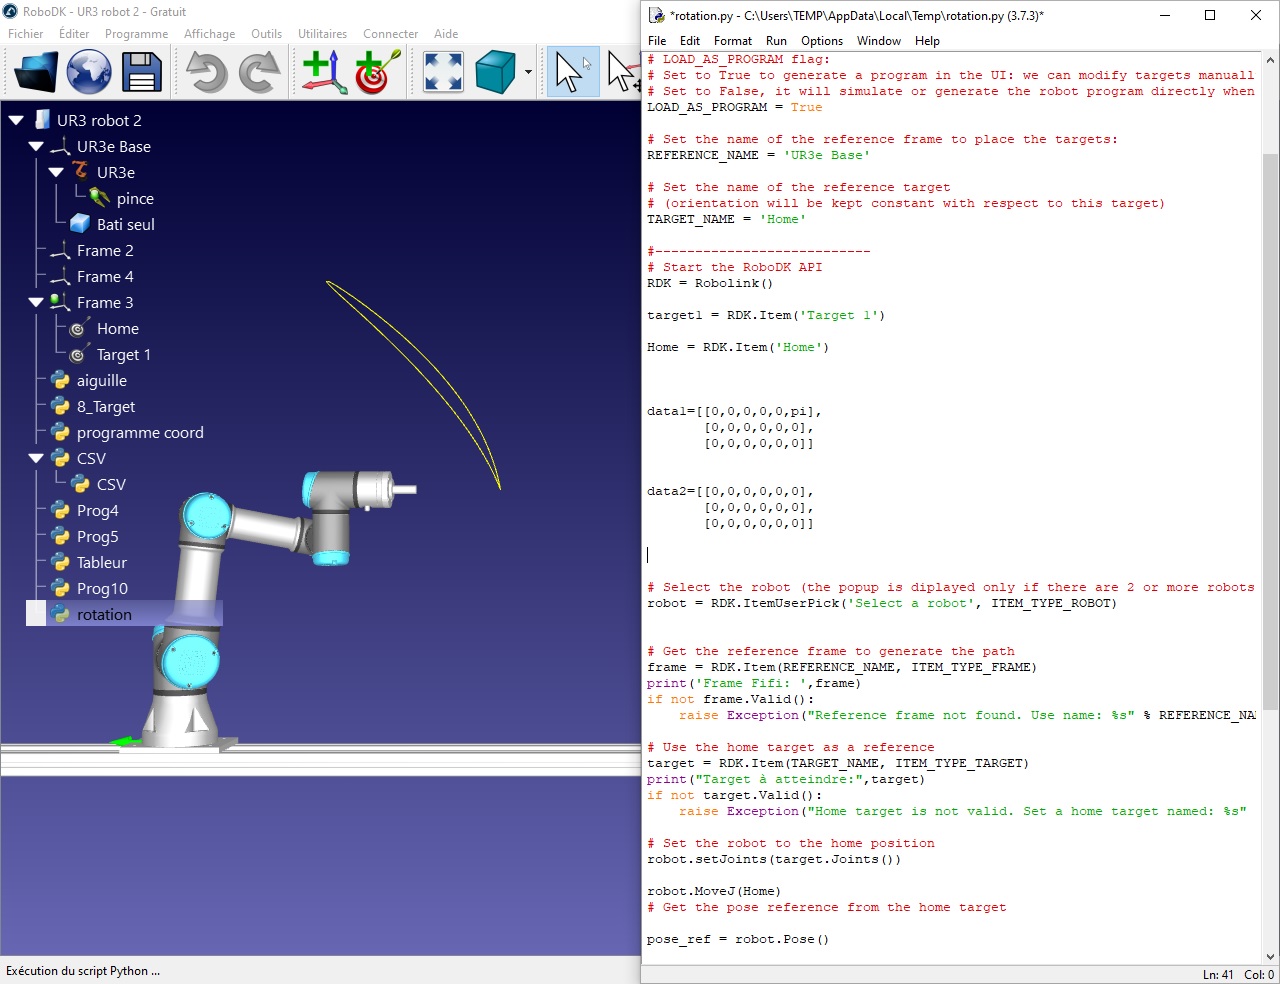1280x984 pixels.
Task: Select the Target 1 tree item
Action: click(123, 355)
